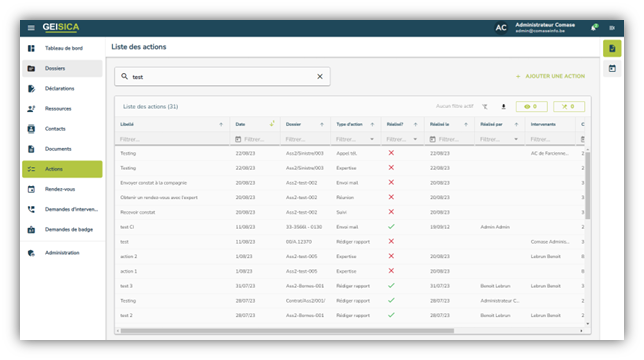
Task: Open the Date filter calendar picker
Action: (238, 140)
